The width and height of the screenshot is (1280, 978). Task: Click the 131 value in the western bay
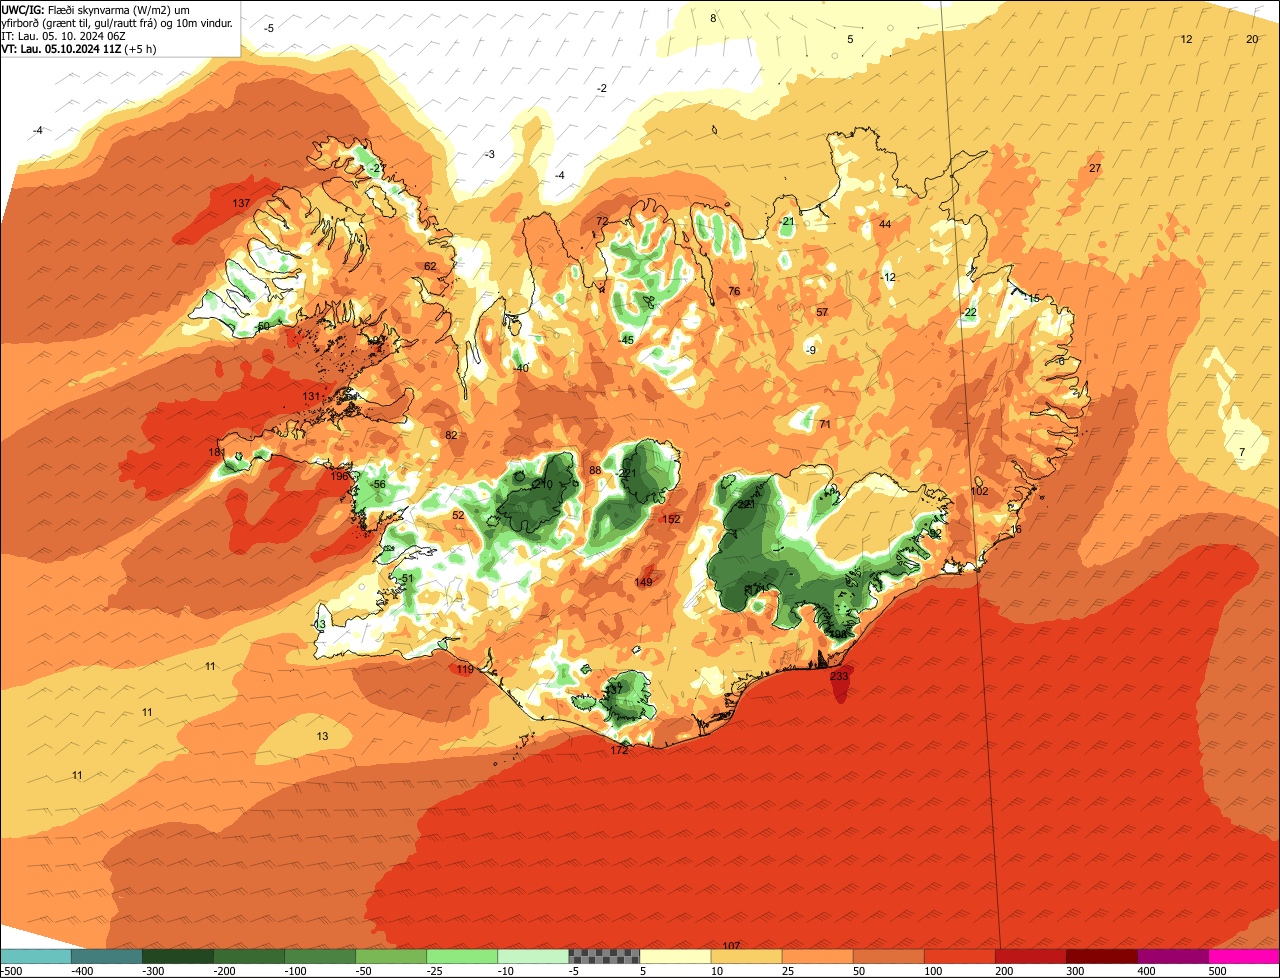click(311, 397)
